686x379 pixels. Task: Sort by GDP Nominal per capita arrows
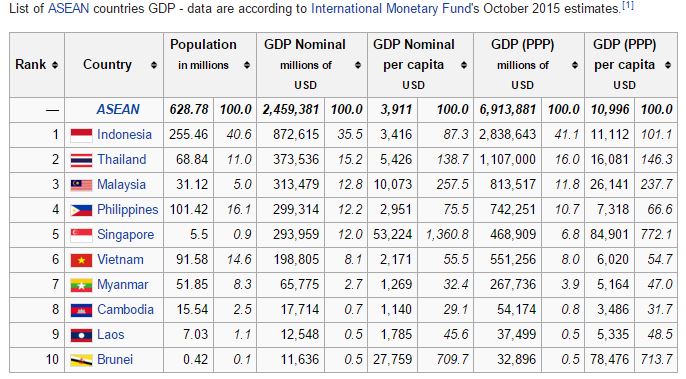[x=464, y=65]
